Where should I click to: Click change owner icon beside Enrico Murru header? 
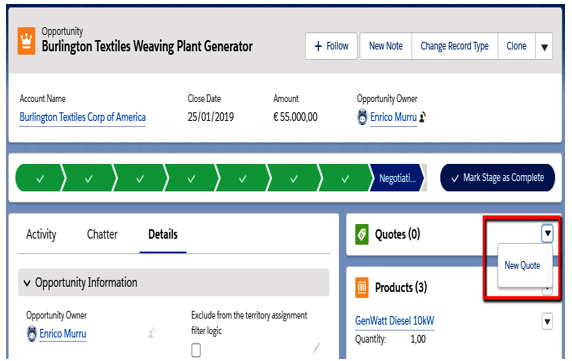422,117
